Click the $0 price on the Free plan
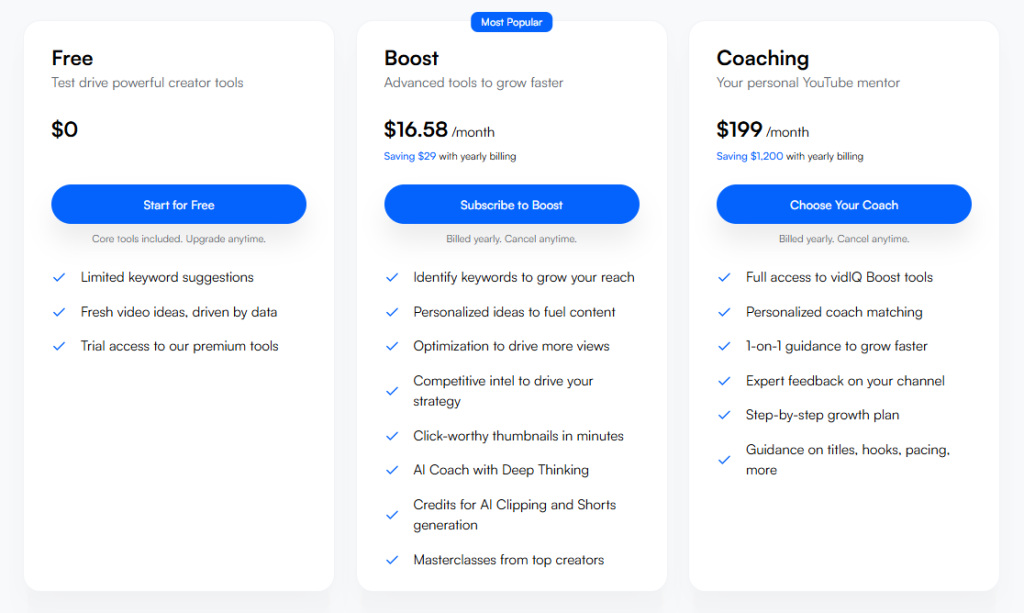This screenshot has width=1024, height=613. [x=64, y=129]
